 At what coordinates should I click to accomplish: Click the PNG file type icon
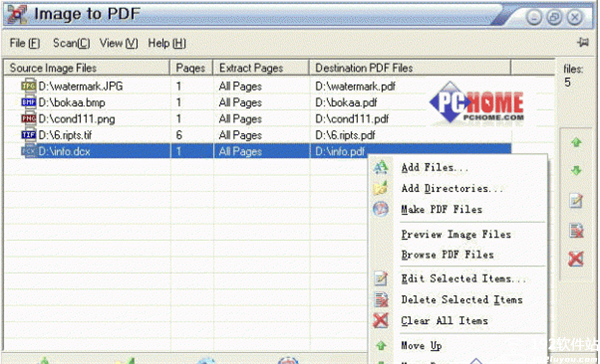coord(29,119)
